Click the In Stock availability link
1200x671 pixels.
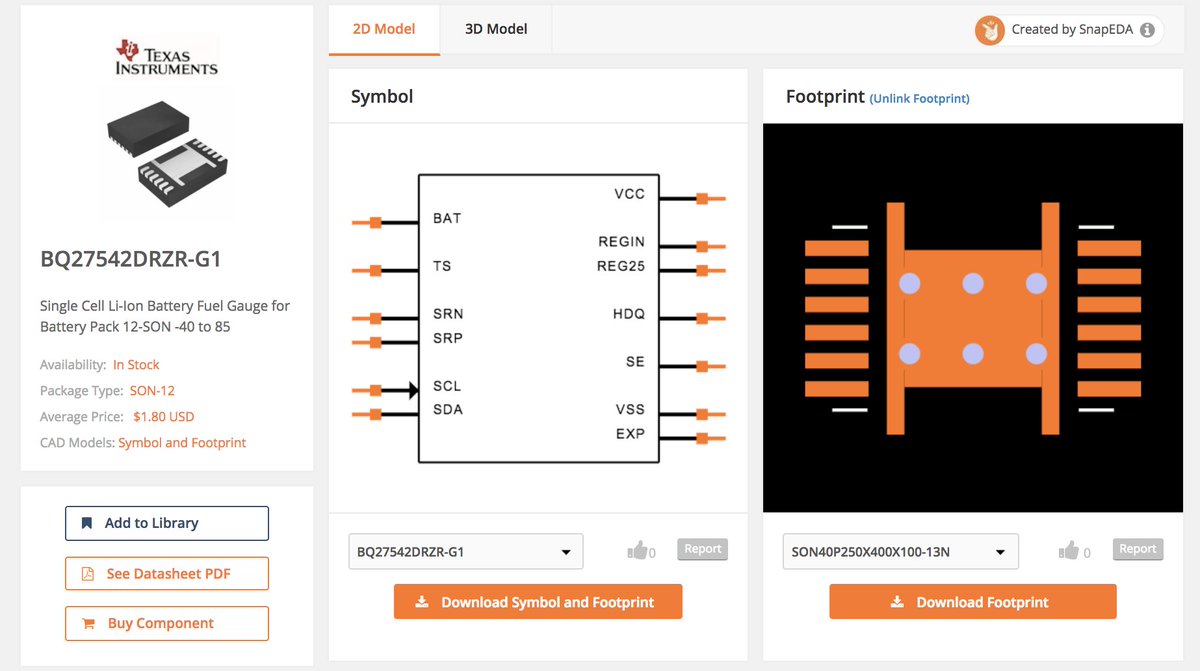(136, 365)
